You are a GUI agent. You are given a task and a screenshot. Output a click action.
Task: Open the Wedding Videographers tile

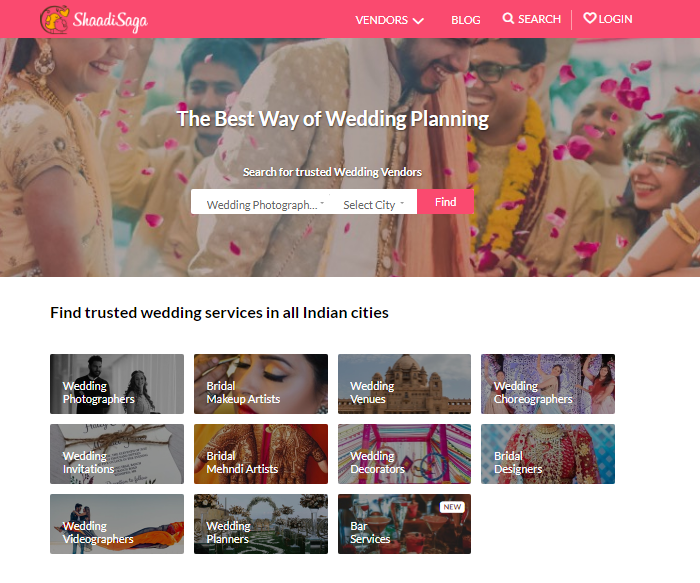pos(117,524)
